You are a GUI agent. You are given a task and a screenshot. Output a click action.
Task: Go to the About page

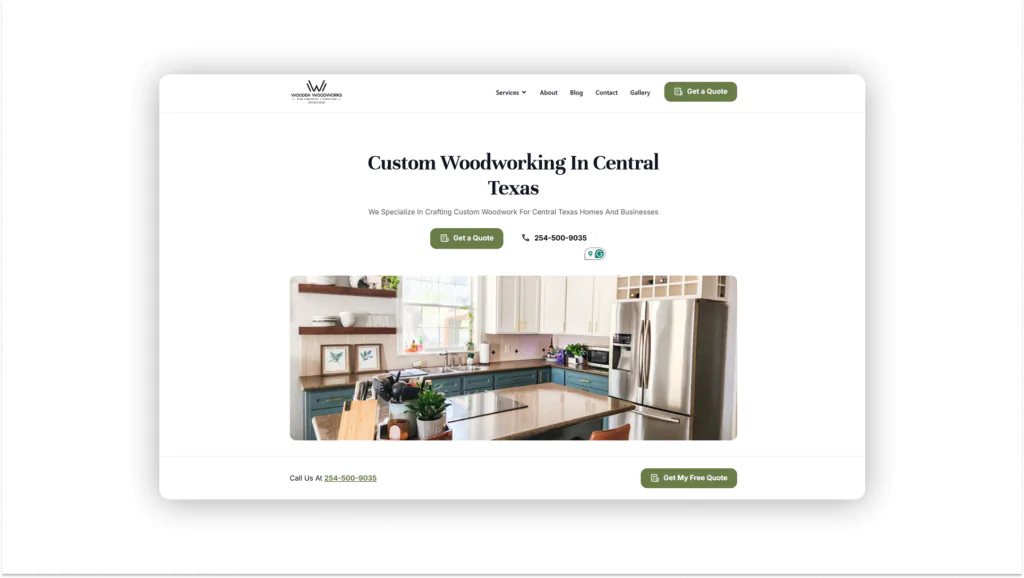[x=548, y=93]
